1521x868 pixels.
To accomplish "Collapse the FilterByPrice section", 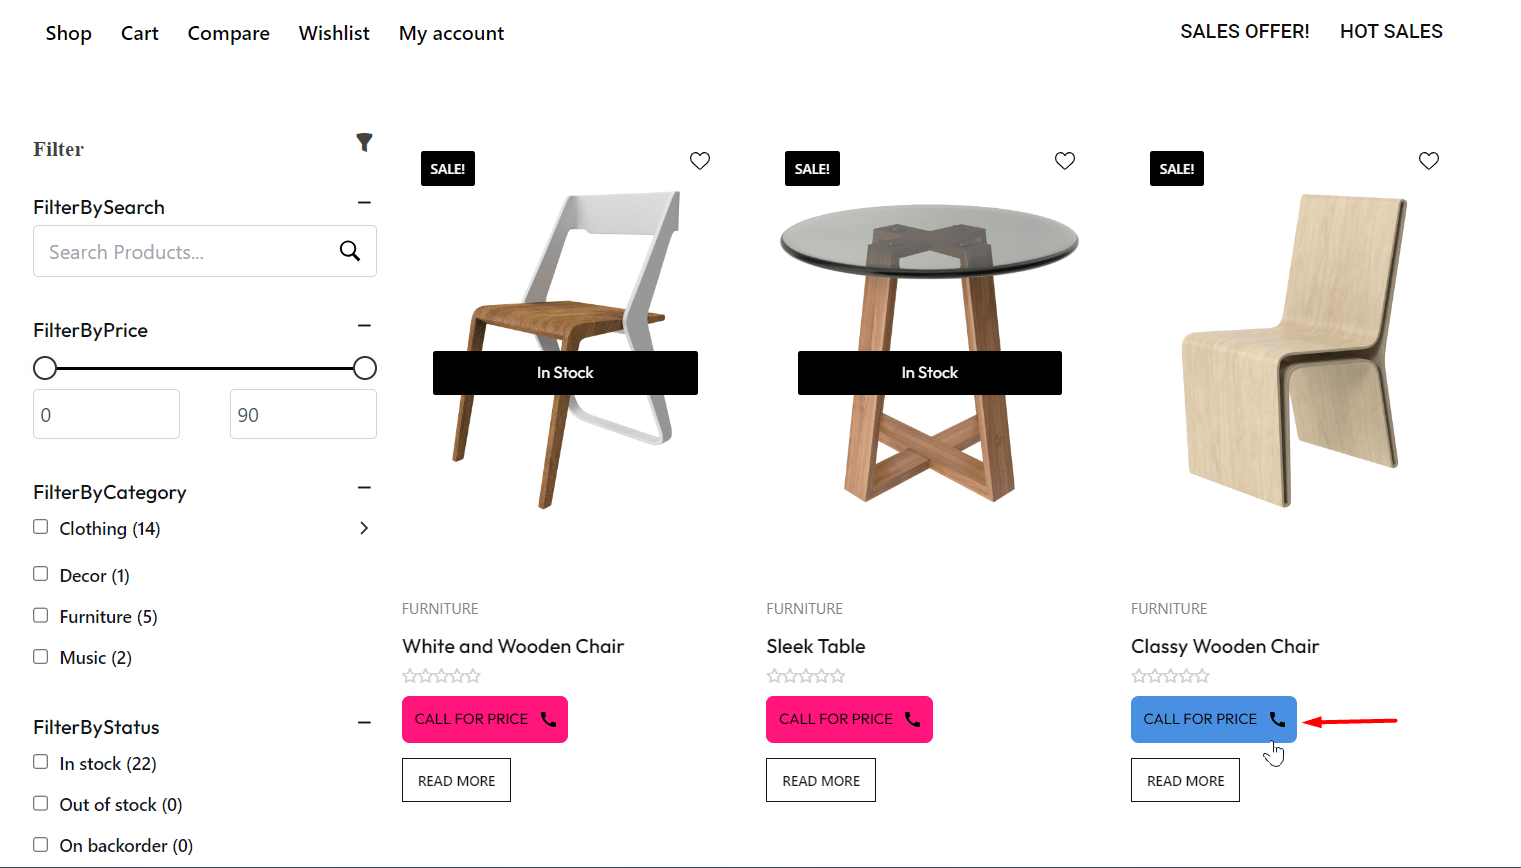I will [365, 324].
